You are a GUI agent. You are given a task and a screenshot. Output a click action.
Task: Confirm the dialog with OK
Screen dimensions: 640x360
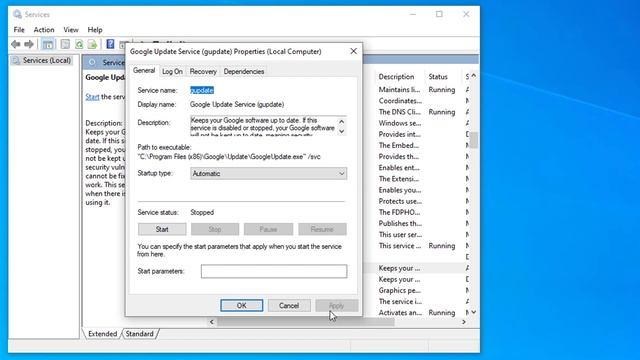(241, 305)
